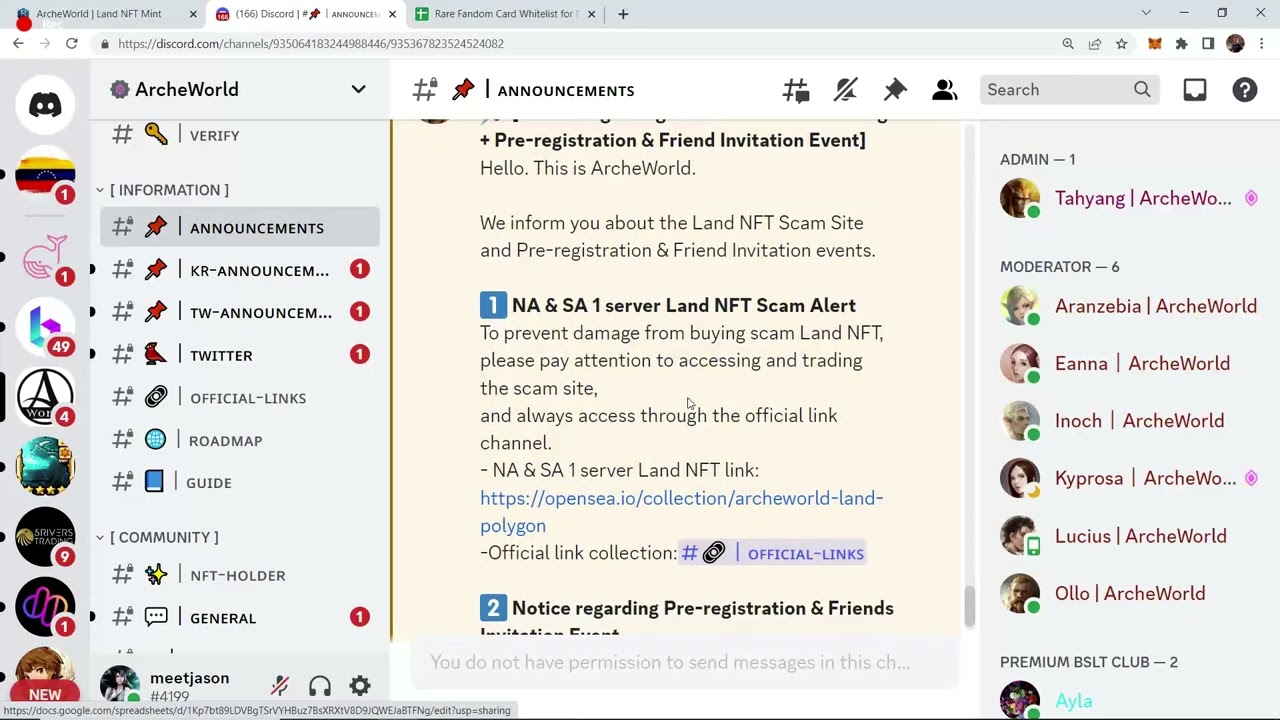Bookmark this page with the star

[x=1122, y=44]
